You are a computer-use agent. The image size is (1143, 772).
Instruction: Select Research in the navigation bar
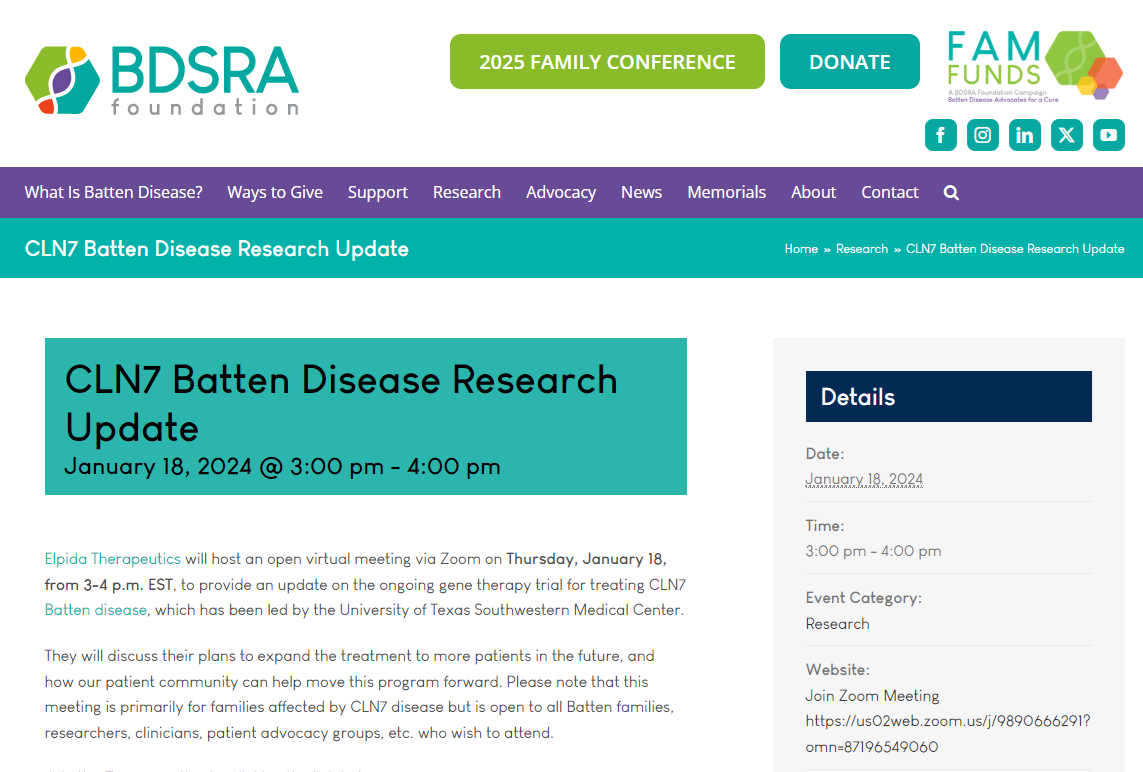point(467,193)
